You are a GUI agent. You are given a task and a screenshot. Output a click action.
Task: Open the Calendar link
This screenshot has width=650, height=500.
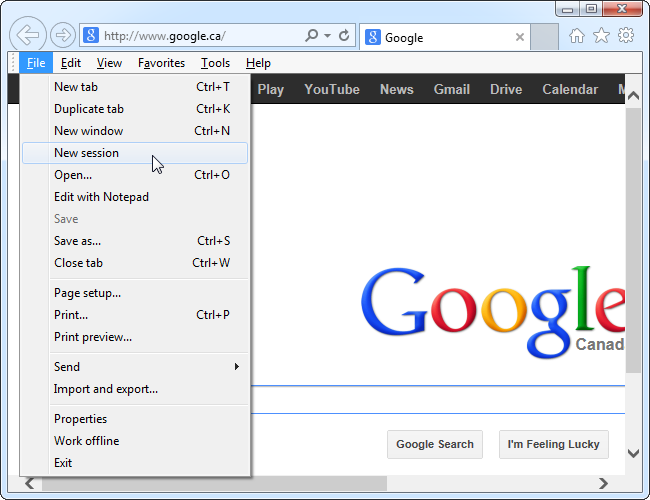pyautogui.click(x=570, y=89)
